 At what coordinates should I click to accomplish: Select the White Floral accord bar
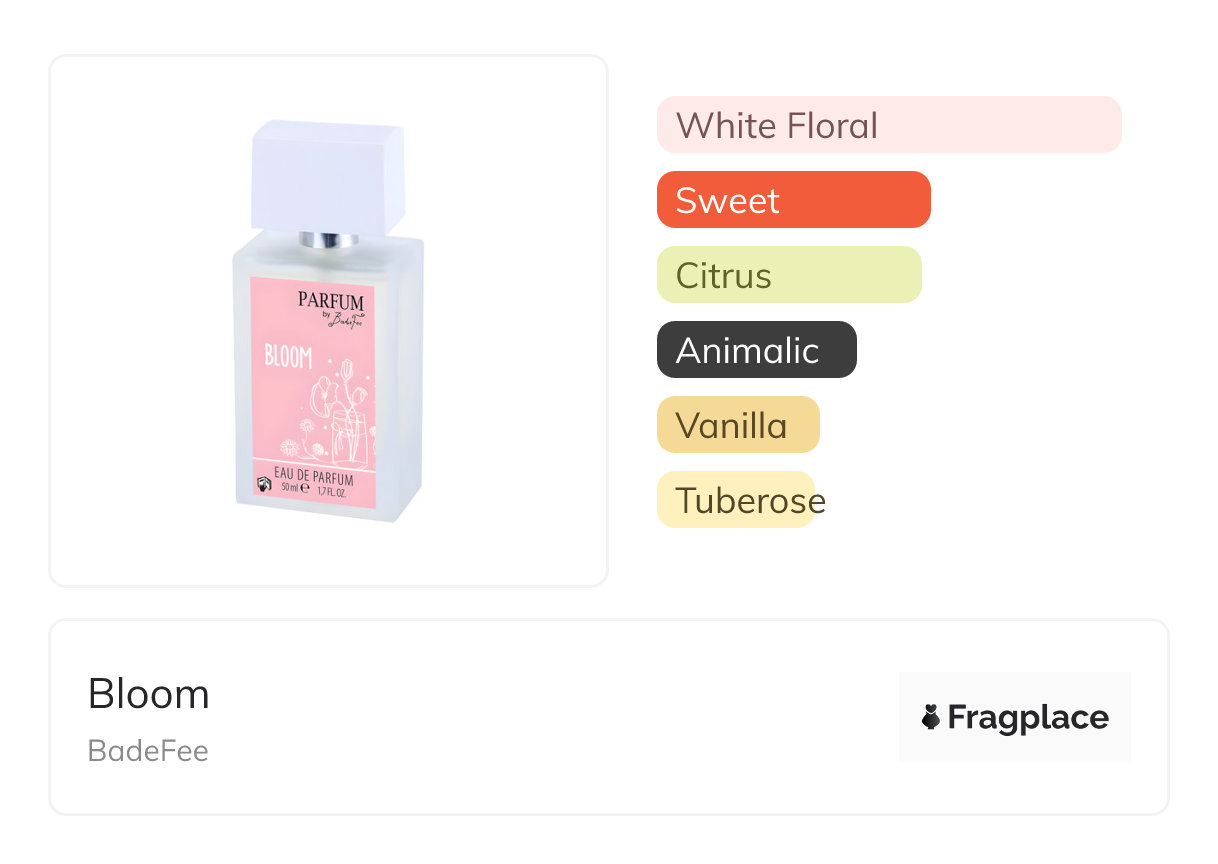(888, 125)
